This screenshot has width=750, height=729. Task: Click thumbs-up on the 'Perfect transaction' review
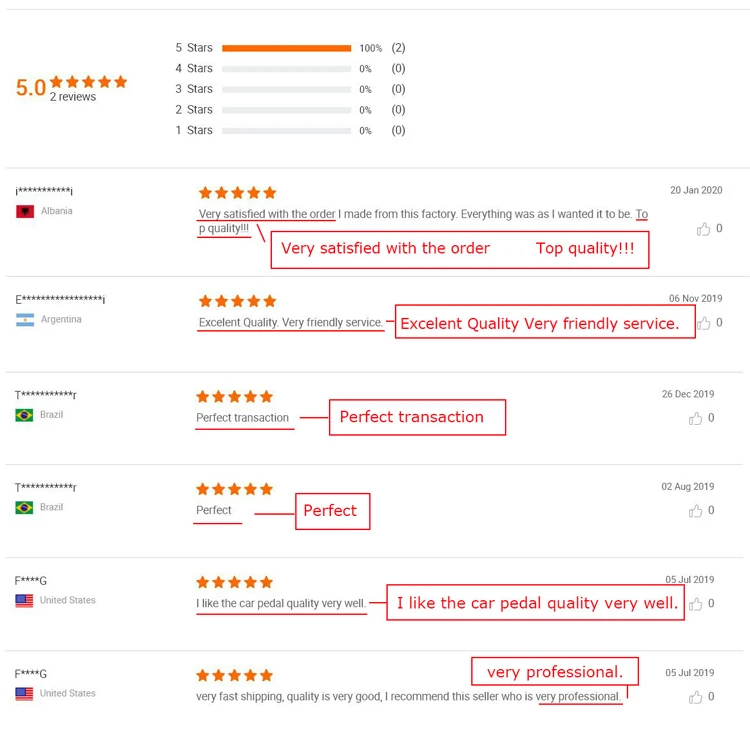[x=696, y=418]
